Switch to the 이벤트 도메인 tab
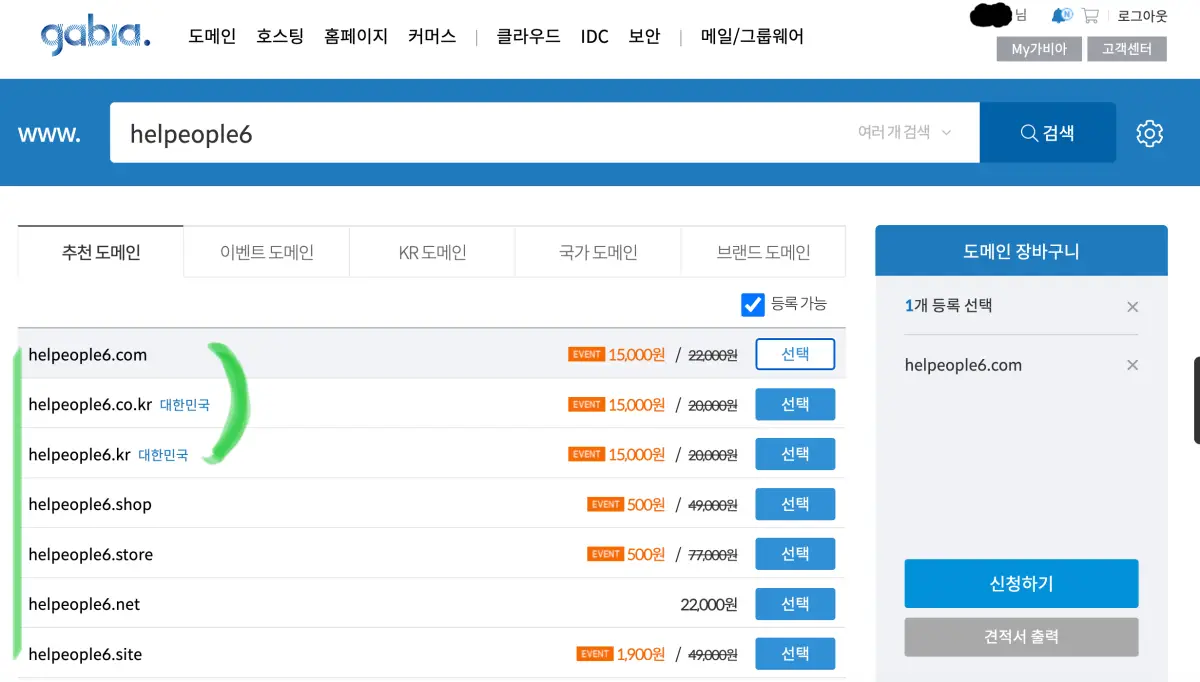The height and width of the screenshot is (682, 1200). coord(267,252)
